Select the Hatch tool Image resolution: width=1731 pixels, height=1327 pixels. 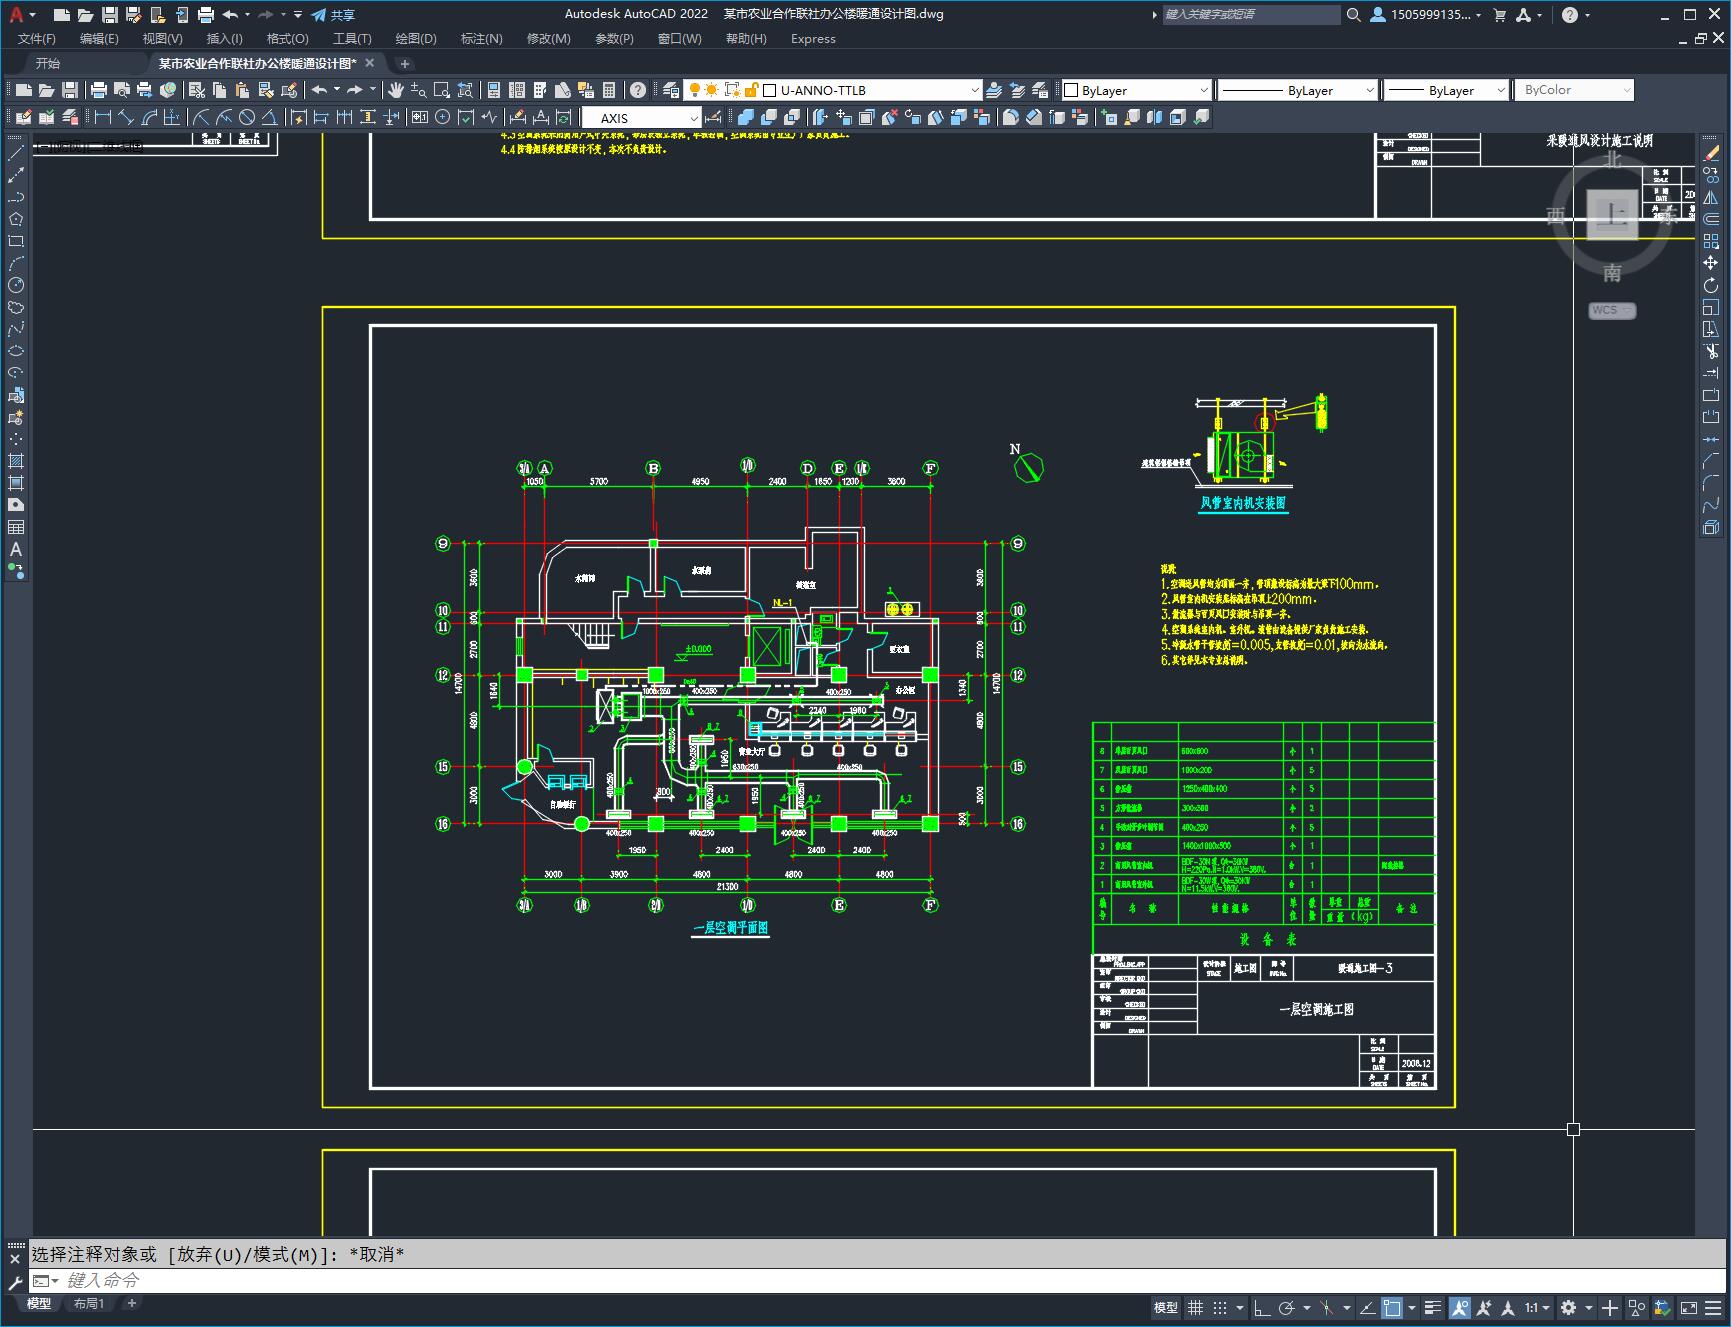click(16, 461)
